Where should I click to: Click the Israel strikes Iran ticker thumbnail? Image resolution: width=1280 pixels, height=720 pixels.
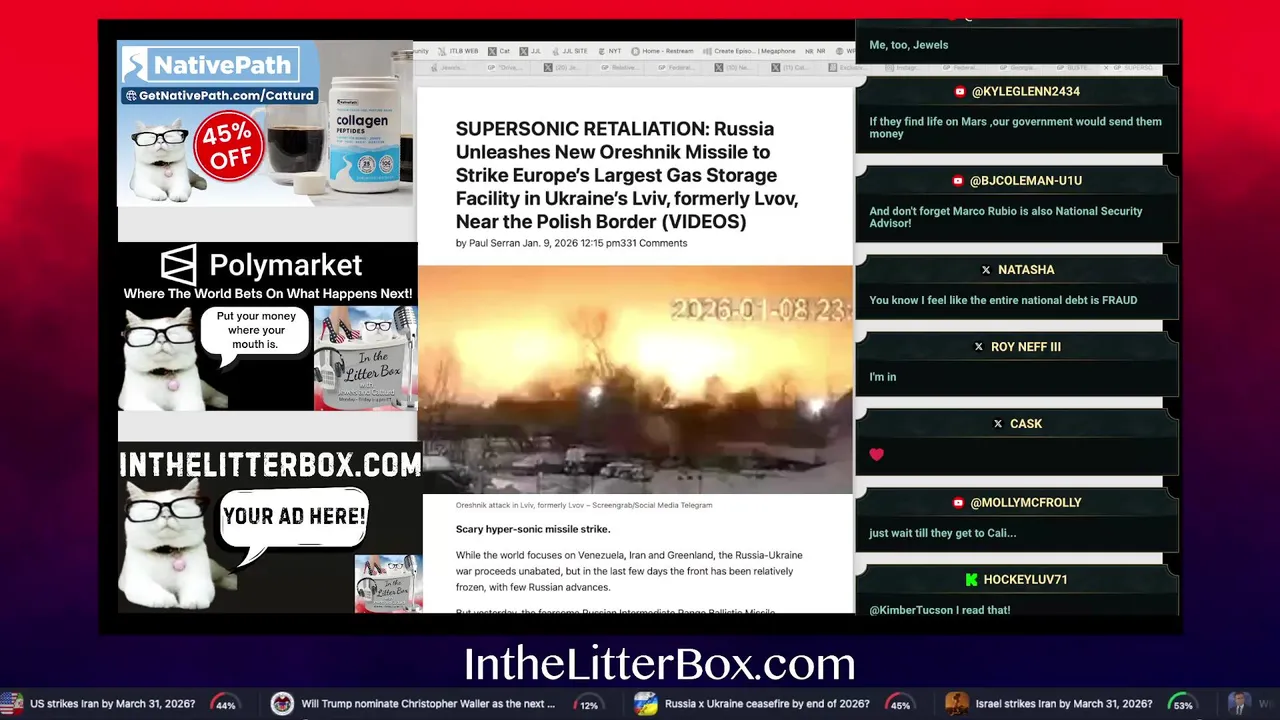click(957, 704)
